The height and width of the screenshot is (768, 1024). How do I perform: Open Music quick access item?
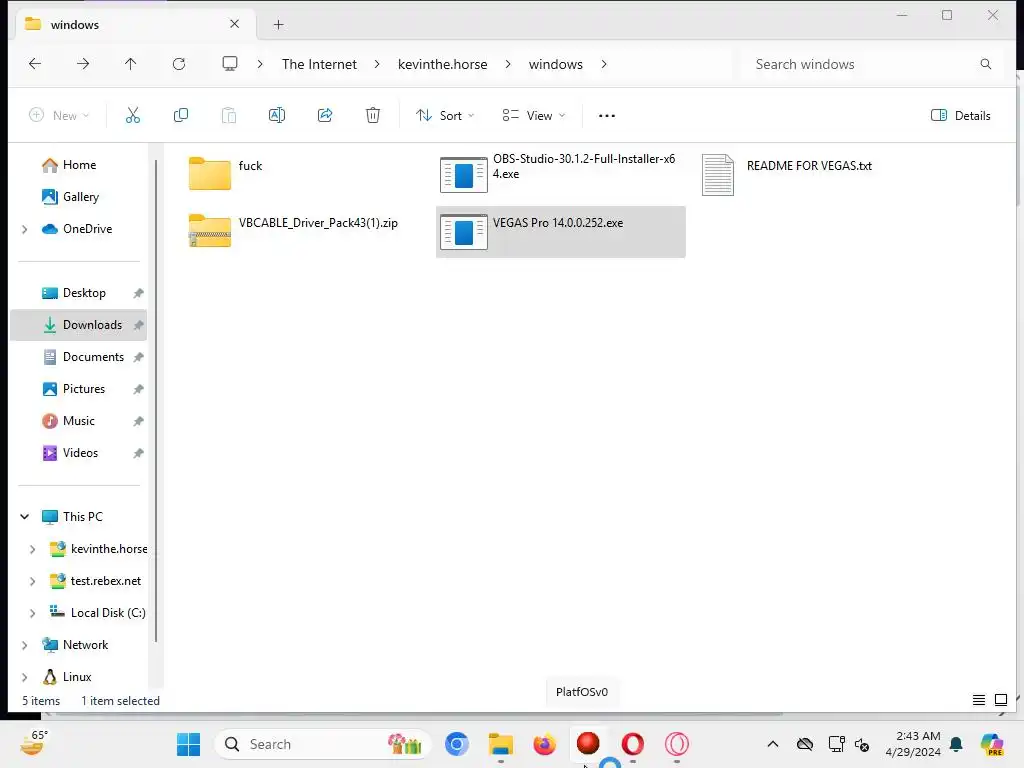pyautogui.click(x=78, y=421)
